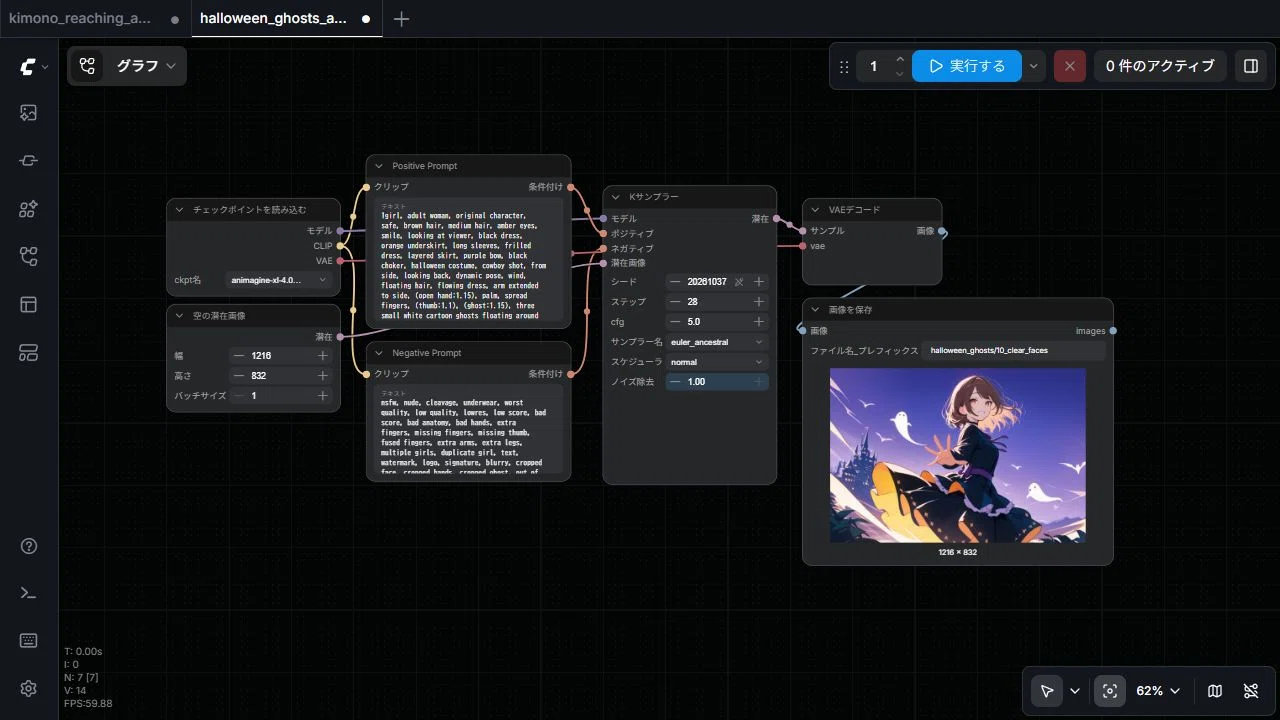Collapse the 空の潜在画像 node
Viewport: 1280px width, 720px height.
click(179, 316)
